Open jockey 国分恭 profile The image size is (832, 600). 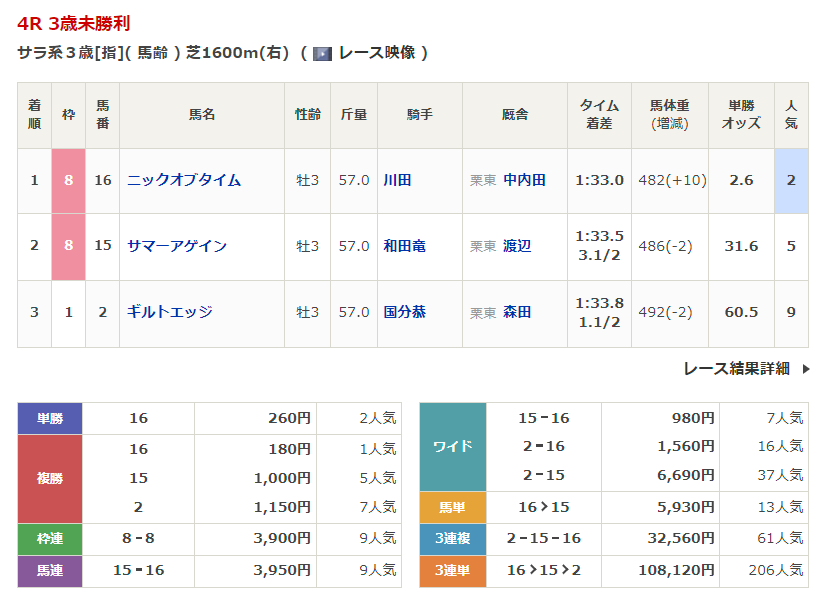click(x=404, y=312)
